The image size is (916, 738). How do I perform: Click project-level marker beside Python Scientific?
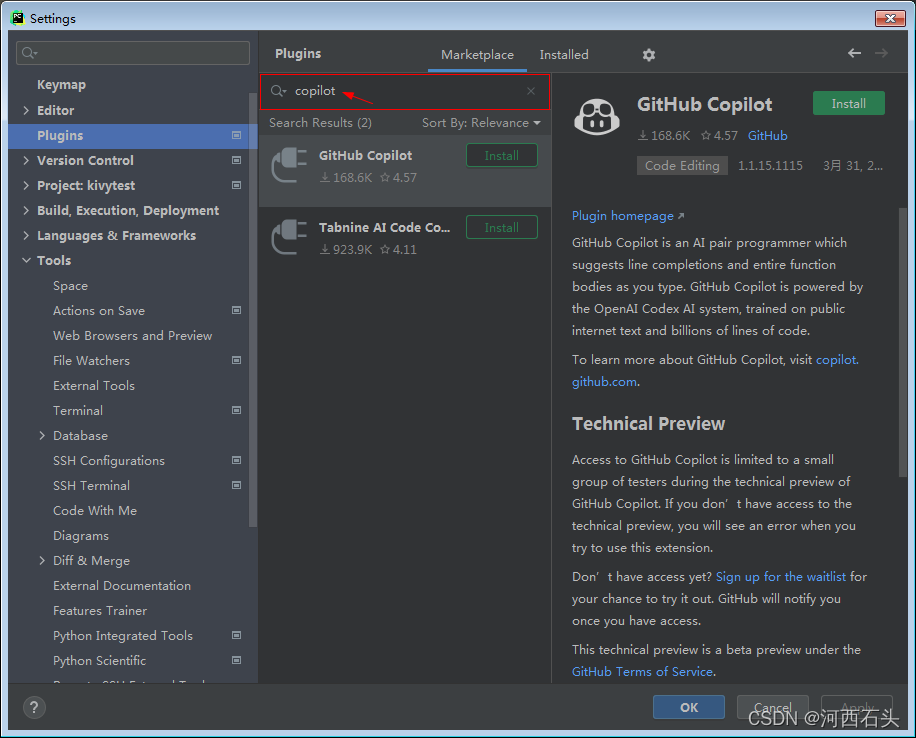(x=237, y=660)
